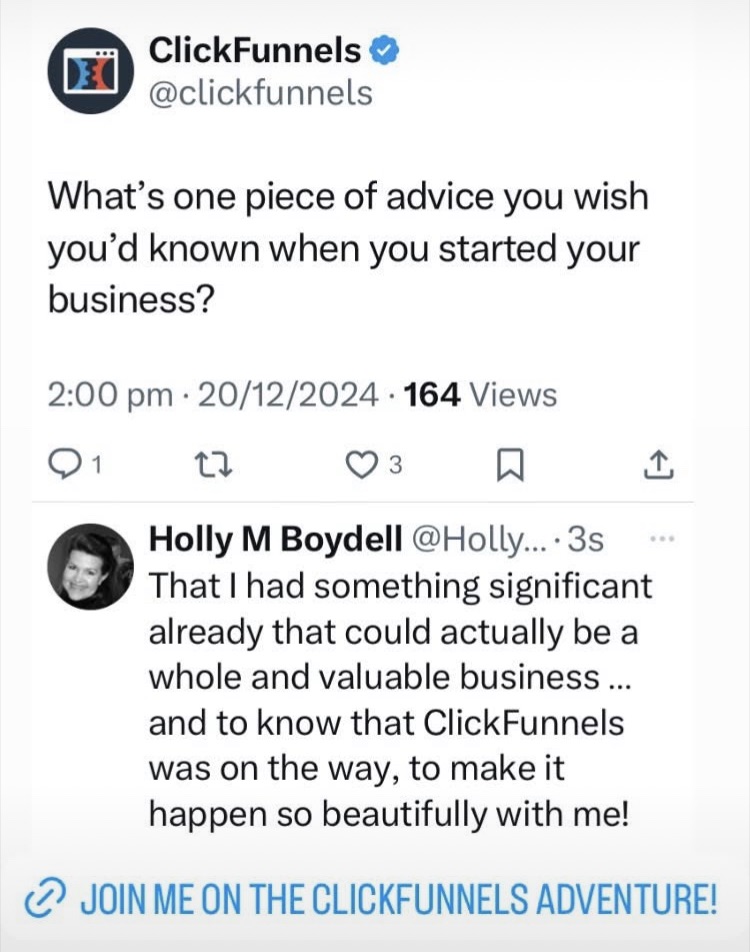Select the Holly M Boydell name
Viewport: 750px width, 952px height.
[x=274, y=540]
